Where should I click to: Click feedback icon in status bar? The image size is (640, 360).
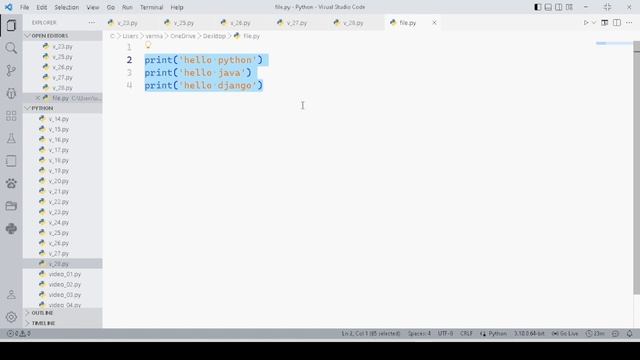615,333
